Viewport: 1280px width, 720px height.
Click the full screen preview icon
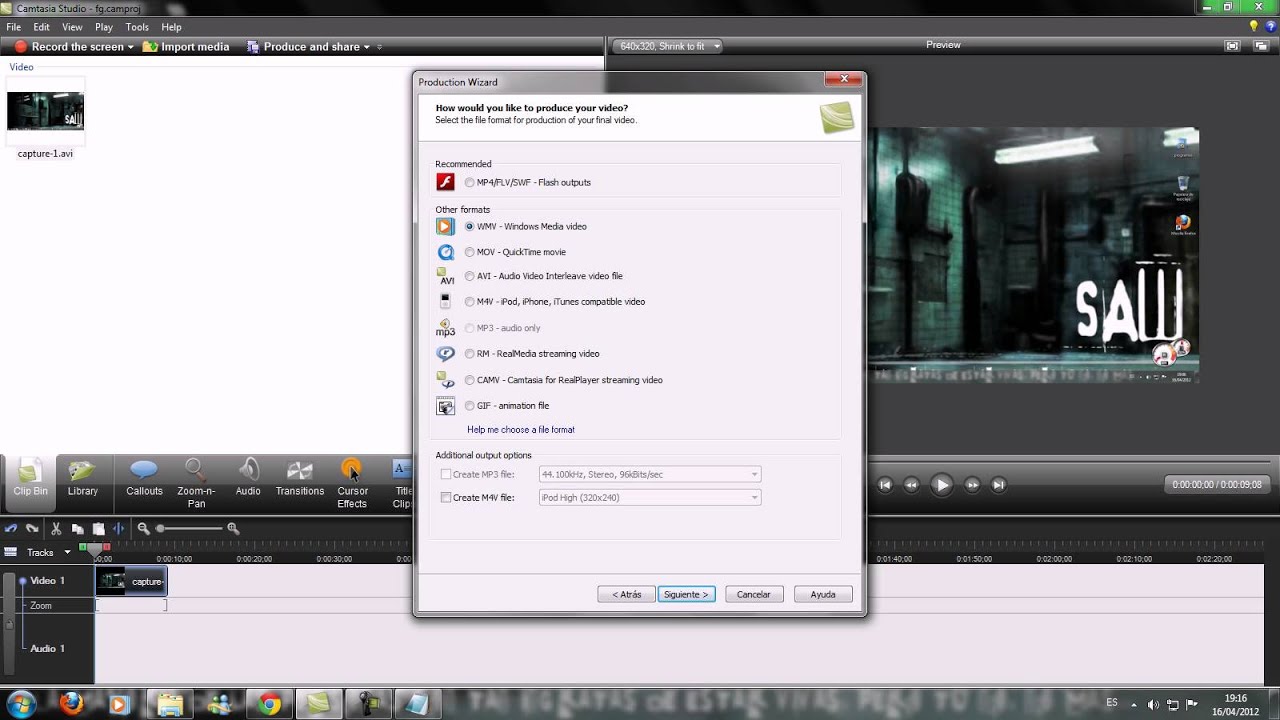point(1233,46)
